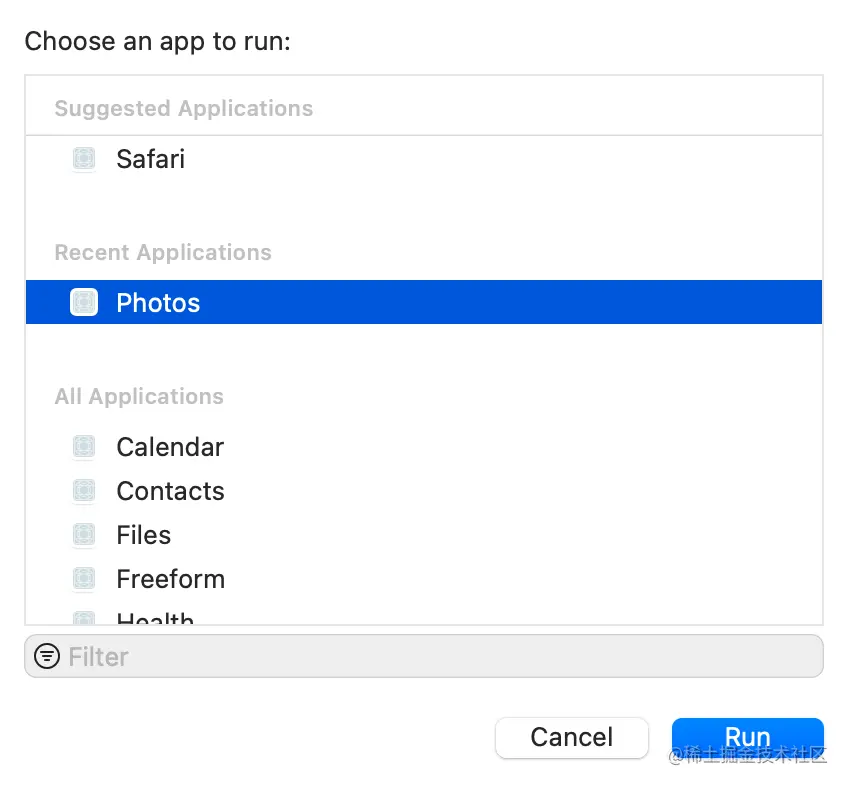Select Photos under Recent Applications

pos(158,303)
